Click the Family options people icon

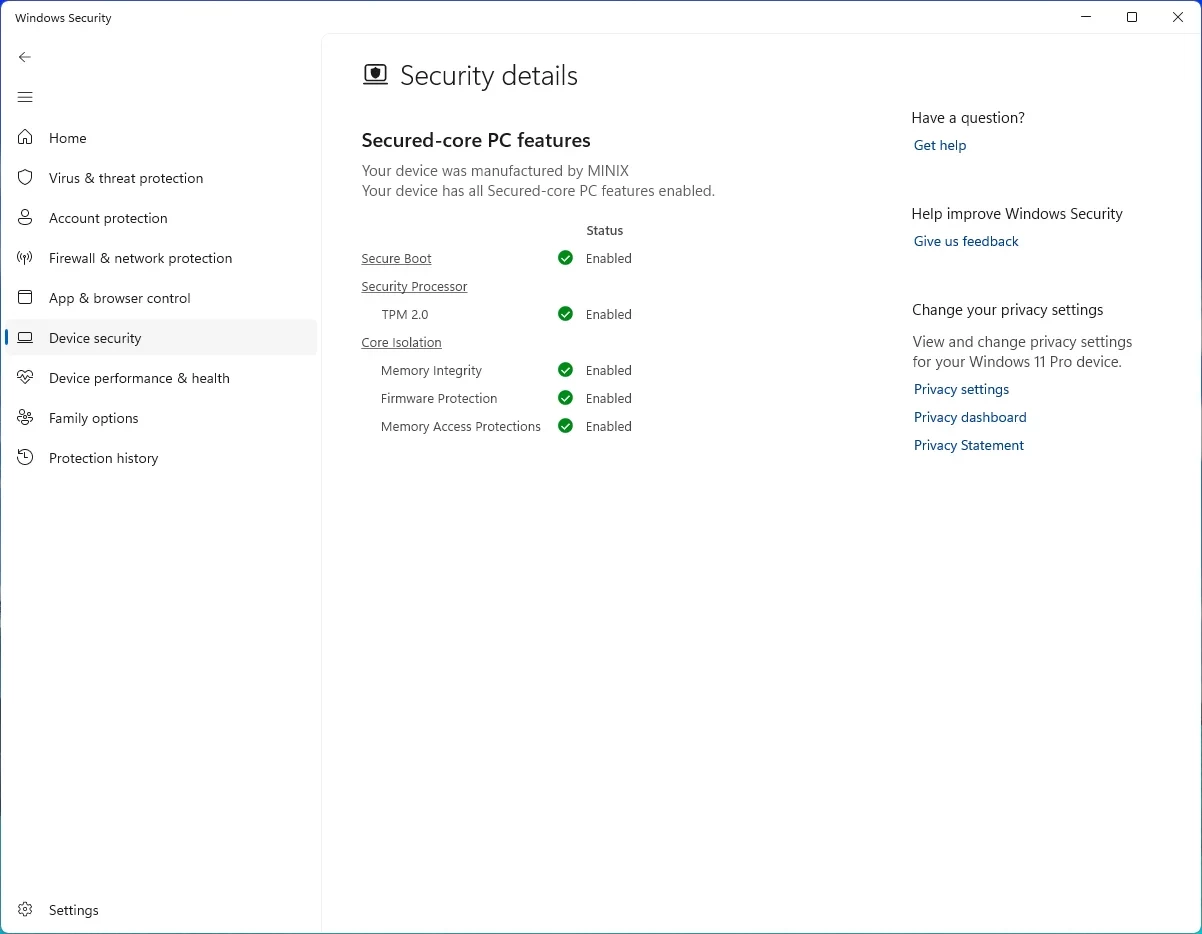(26, 418)
